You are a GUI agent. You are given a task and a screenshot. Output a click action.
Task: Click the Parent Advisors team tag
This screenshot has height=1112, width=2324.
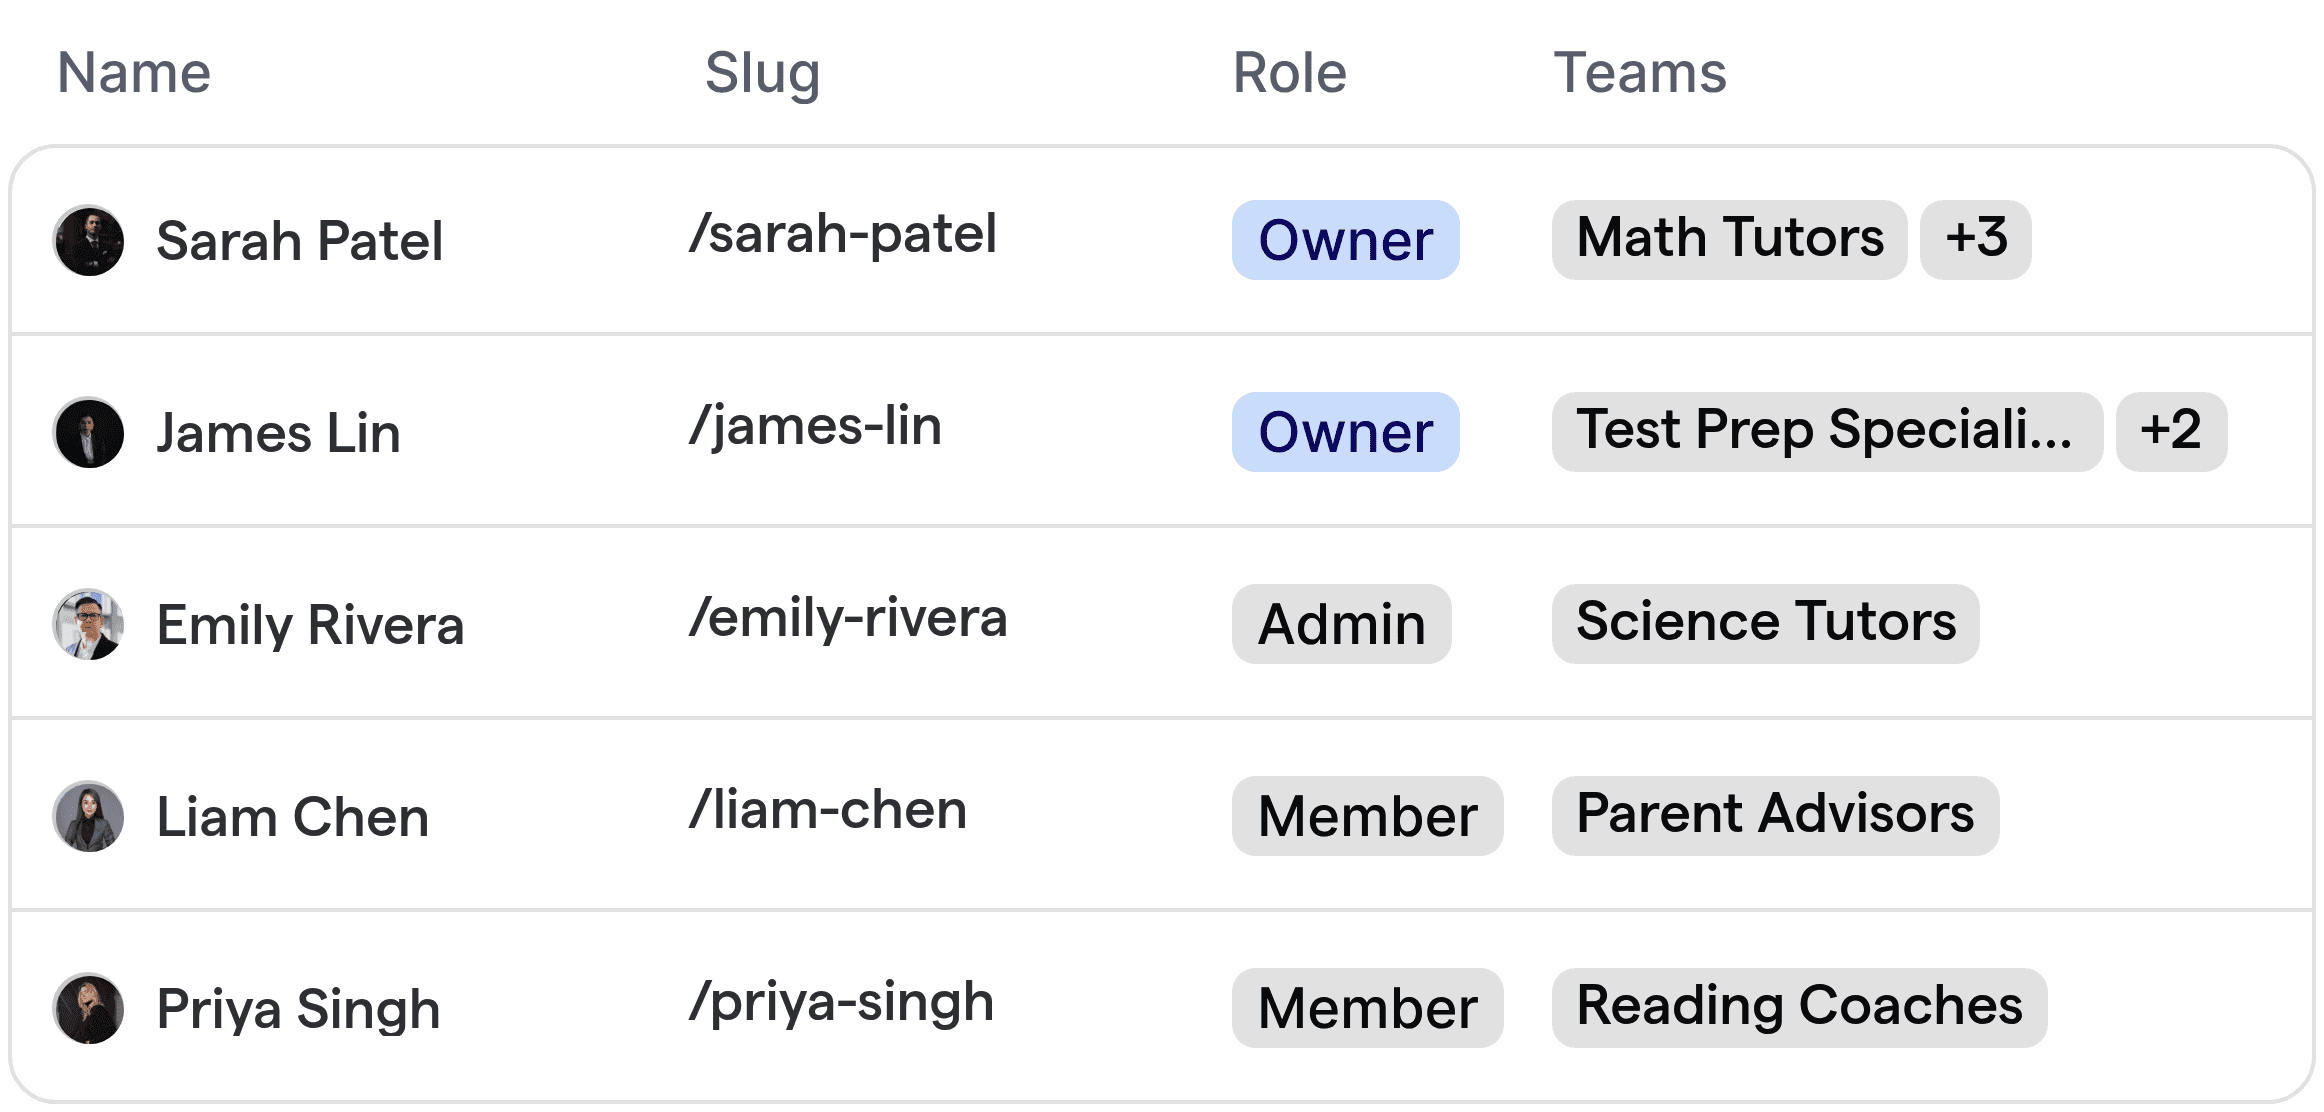[1775, 816]
